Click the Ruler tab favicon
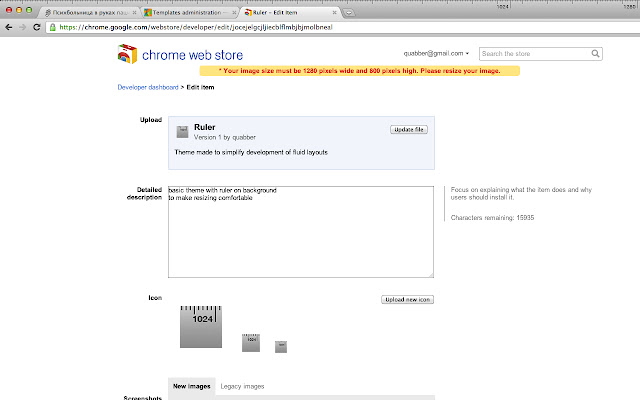This screenshot has height=400, width=640. click(248, 13)
